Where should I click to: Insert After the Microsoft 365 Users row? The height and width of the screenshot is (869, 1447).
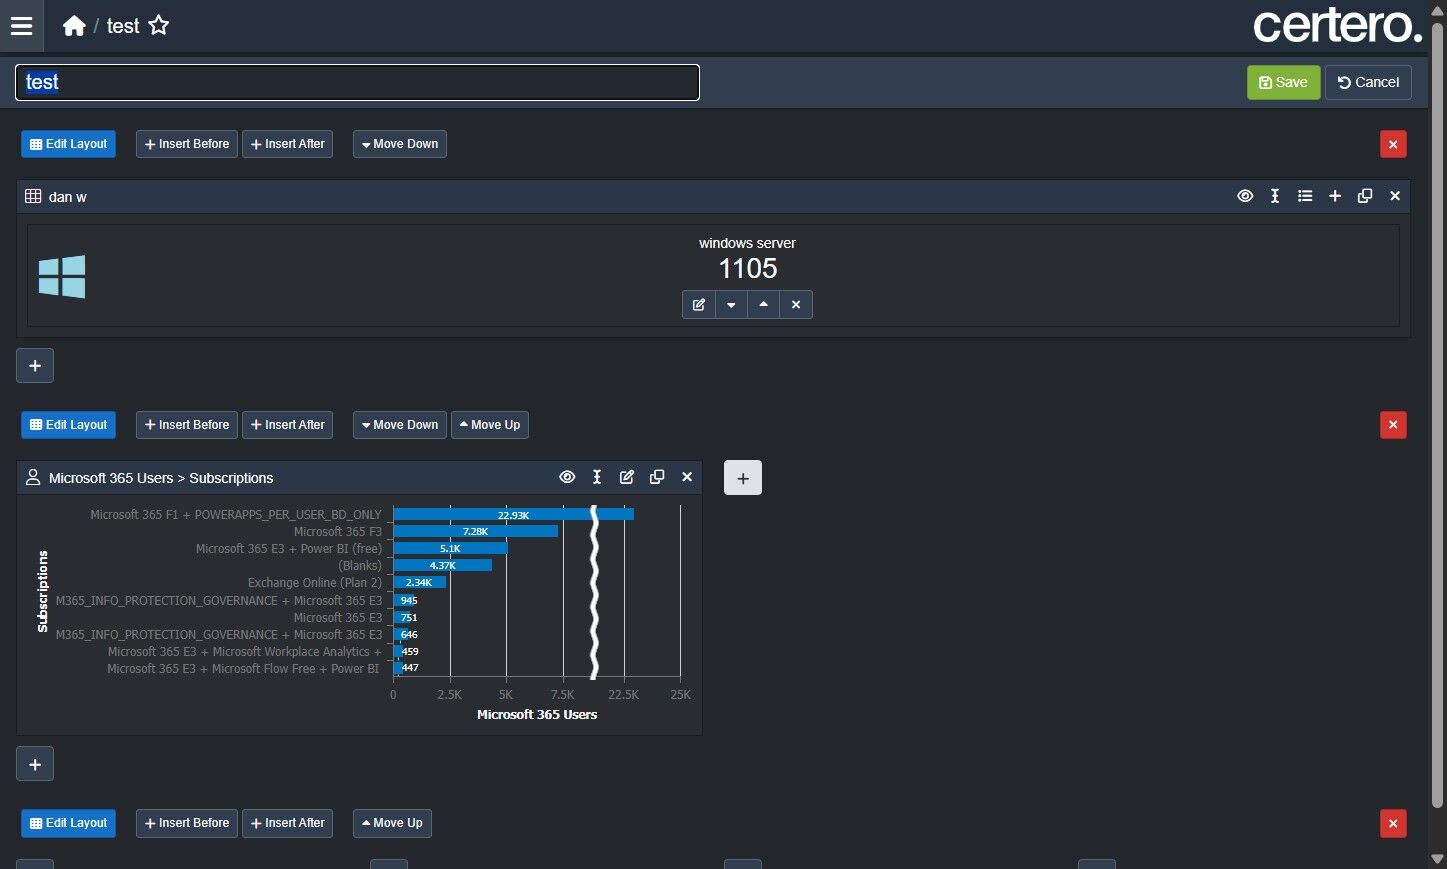[287, 425]
